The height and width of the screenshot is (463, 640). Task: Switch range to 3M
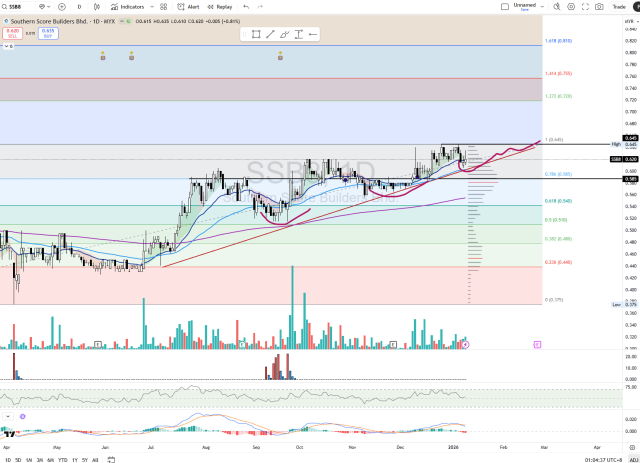click(x=40, y=460)
